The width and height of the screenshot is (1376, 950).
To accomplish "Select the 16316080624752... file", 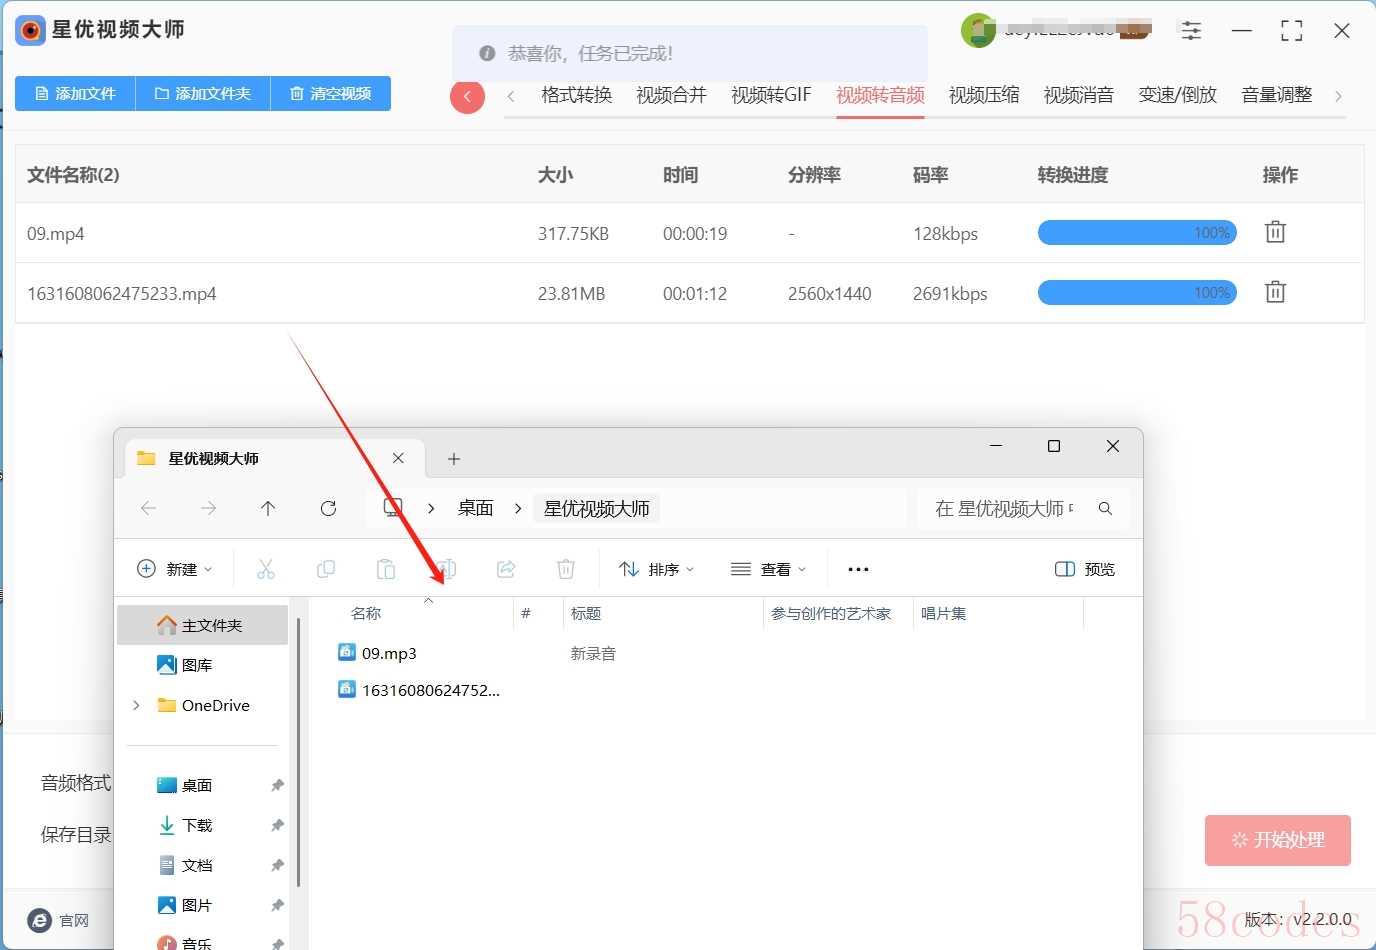I will [x=419, y=690].
